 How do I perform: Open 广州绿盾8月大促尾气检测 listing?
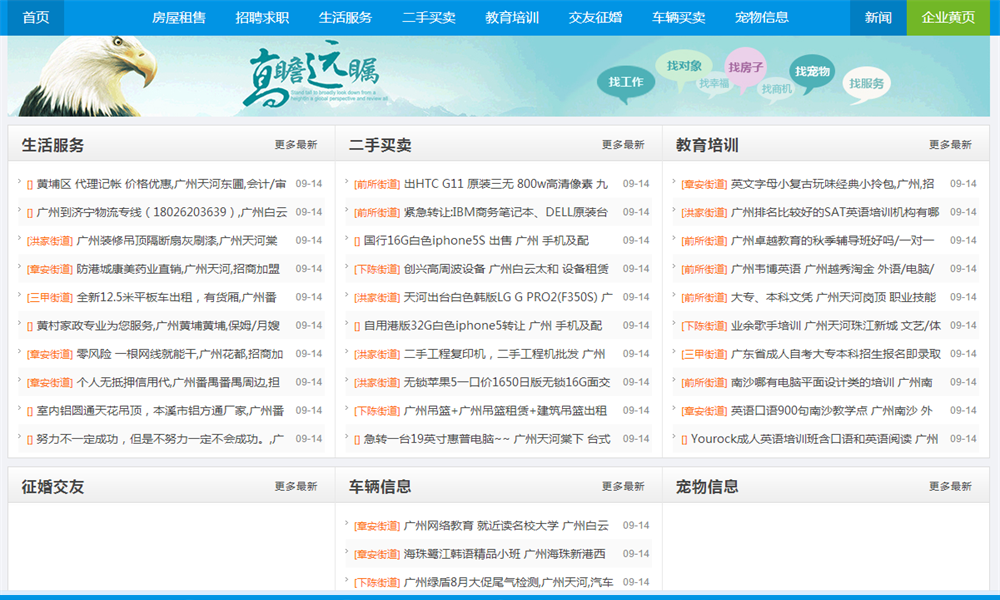(508, 582)
